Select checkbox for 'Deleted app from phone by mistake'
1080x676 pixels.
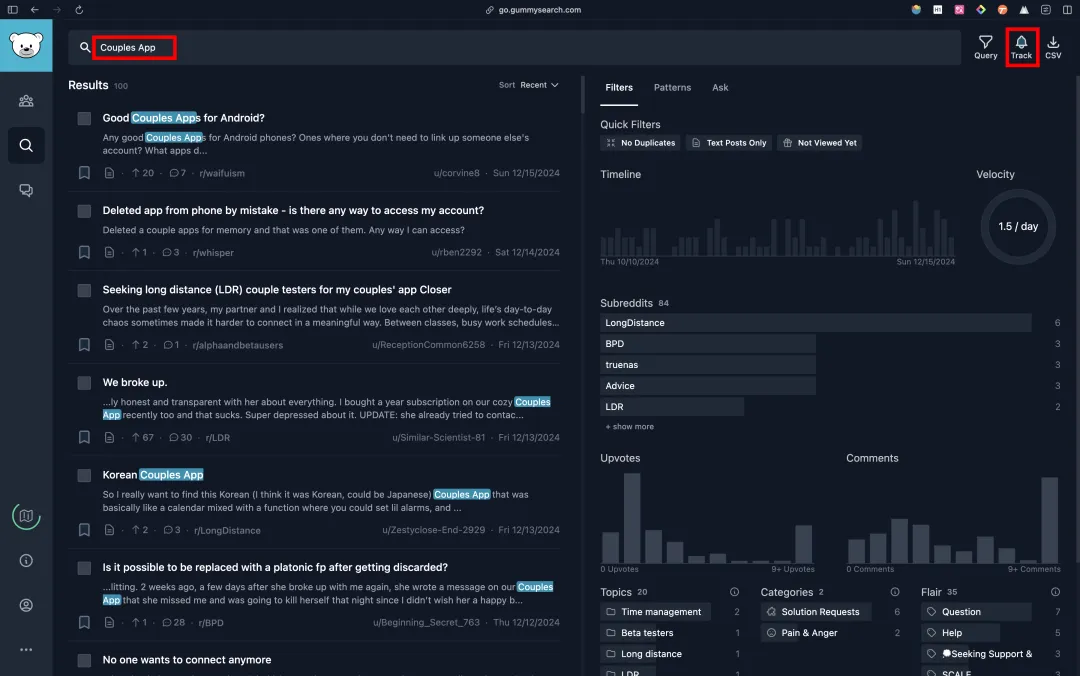(x=84, y=211)
